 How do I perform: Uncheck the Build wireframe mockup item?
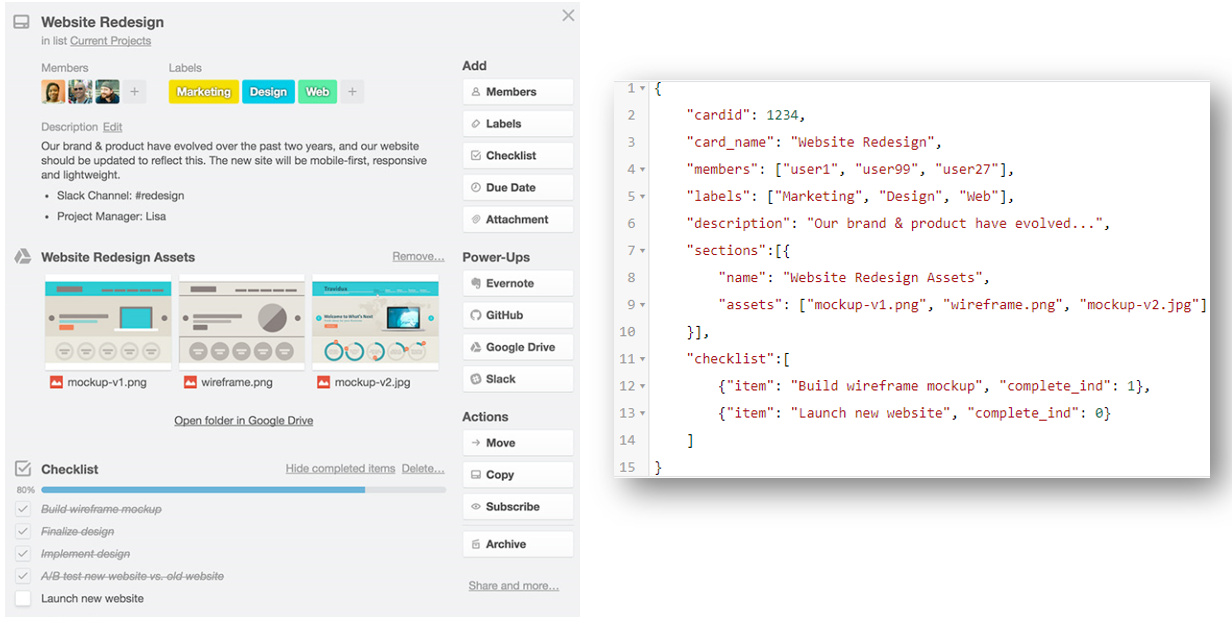click(23, 509)
